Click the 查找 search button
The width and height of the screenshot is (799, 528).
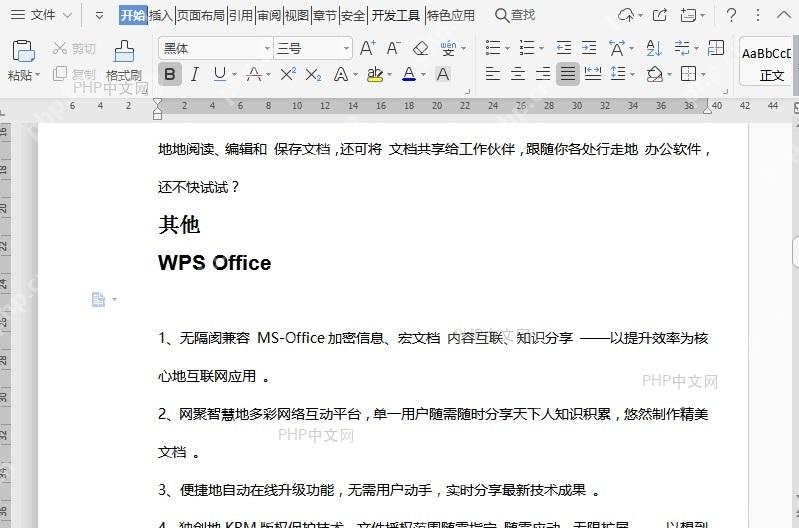[x=515, y=15]
